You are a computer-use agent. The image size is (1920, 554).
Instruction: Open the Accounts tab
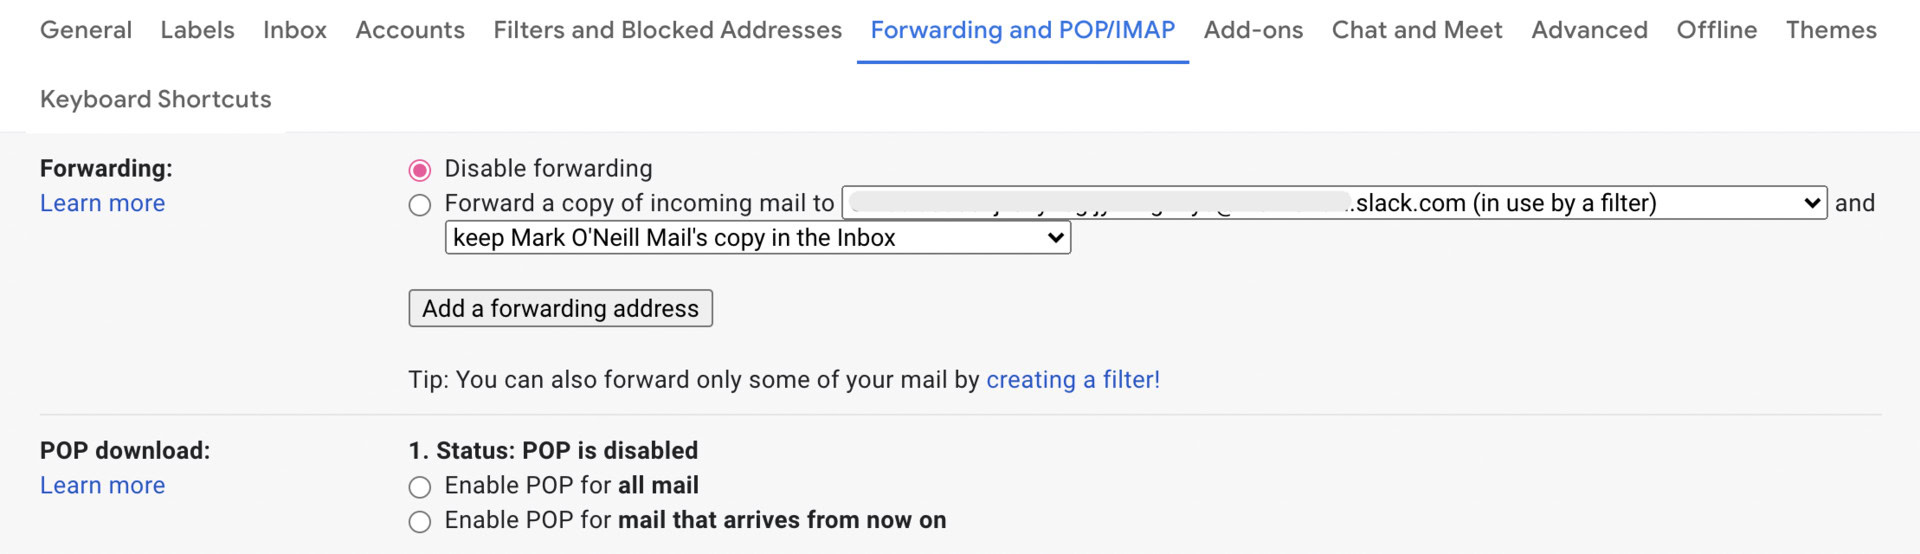(410, 30)
